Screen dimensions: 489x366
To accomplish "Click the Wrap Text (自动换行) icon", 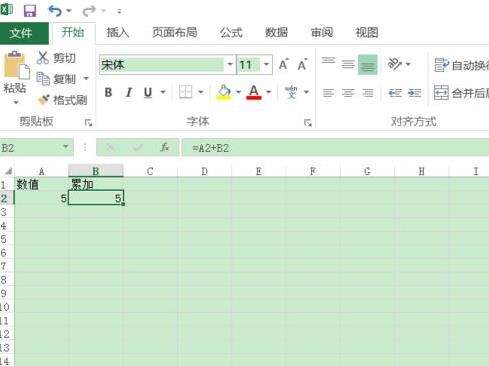I will (461, 65).
